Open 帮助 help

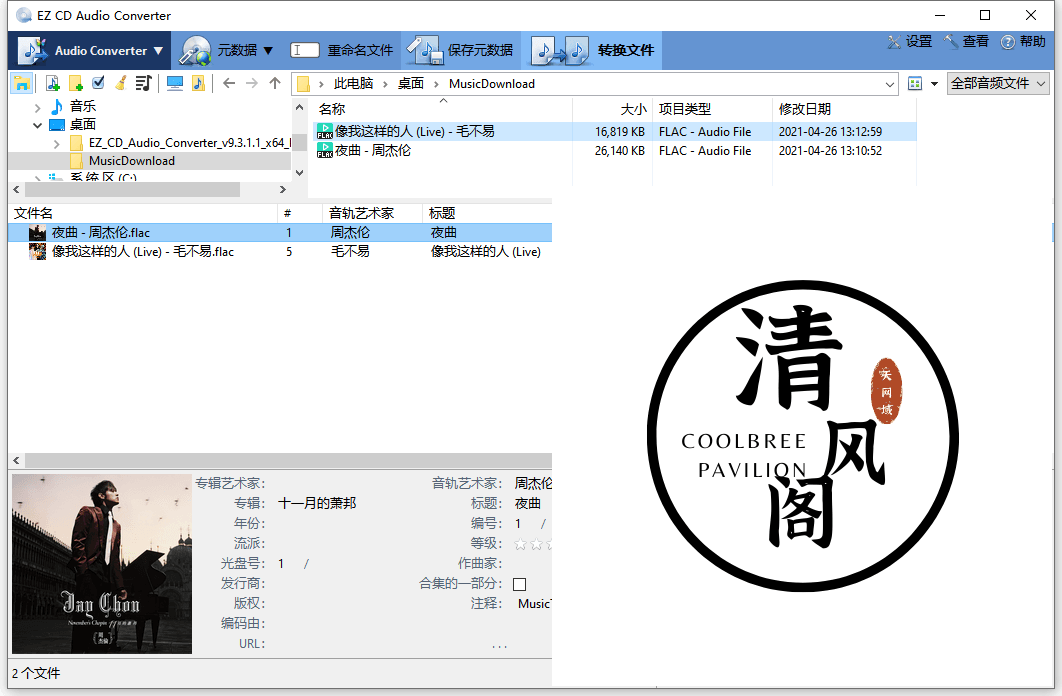click(x=1023, y=41)
